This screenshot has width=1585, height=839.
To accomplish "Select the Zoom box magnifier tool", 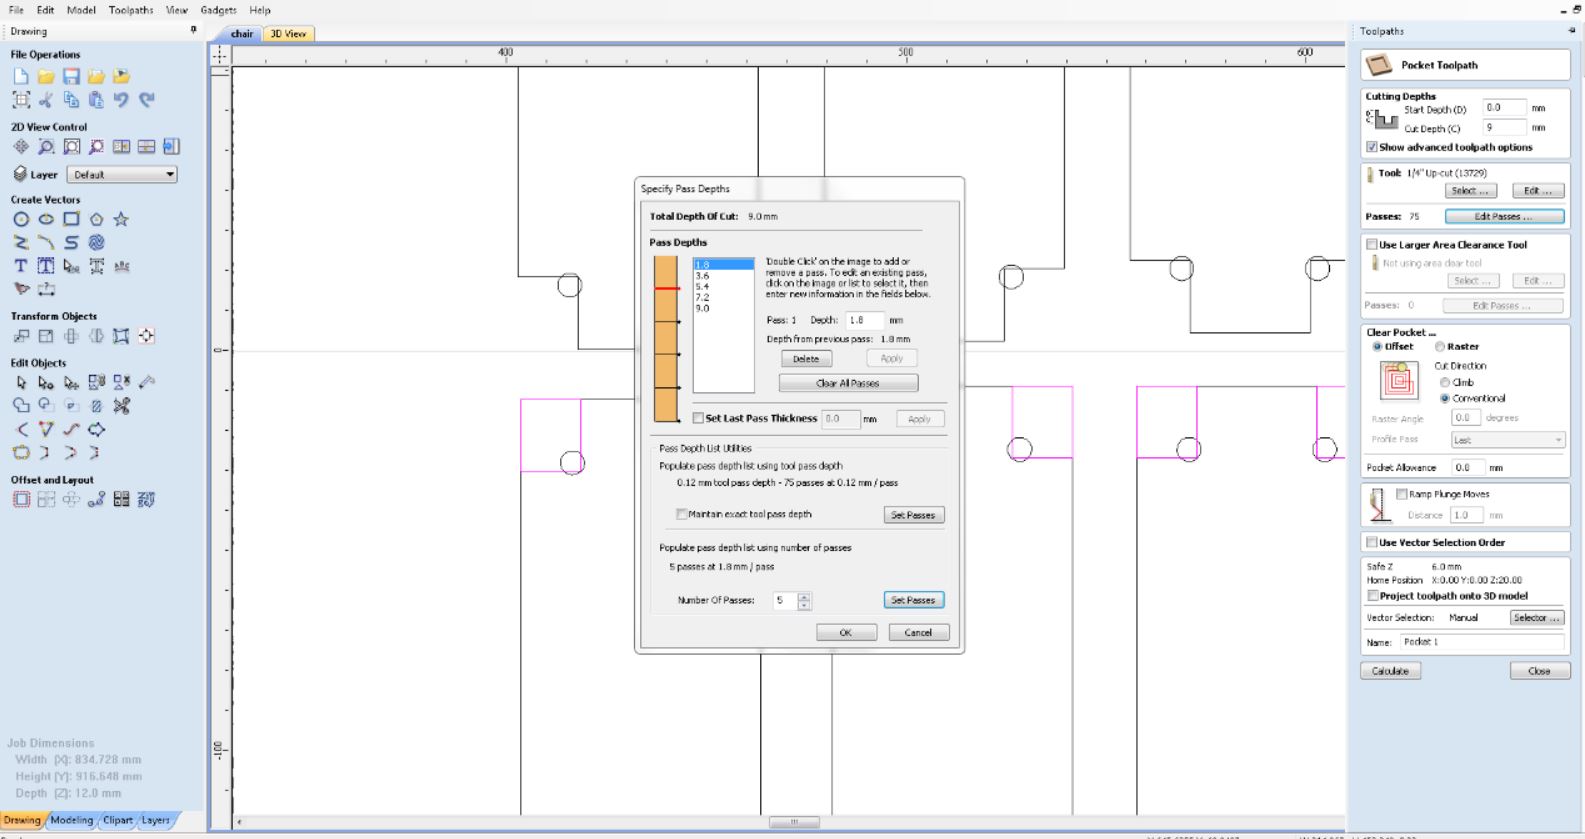I will [46, 147].
